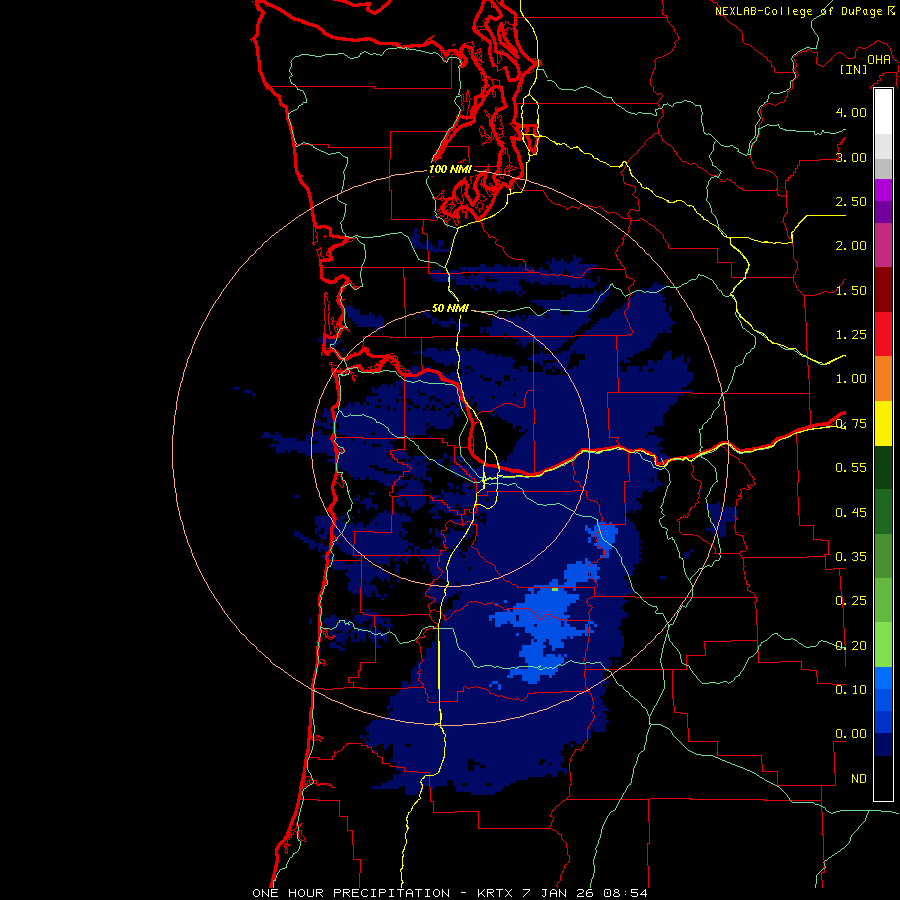This screenshot has height=900, width=900.
Task: Click the OHA product label above legend
Action: point(879,59)
